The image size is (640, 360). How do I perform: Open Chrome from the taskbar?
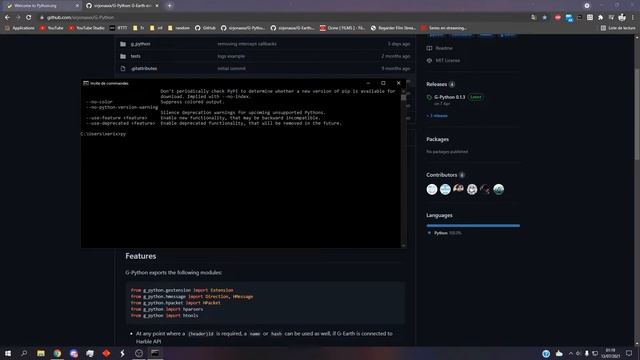coord(57,353)
